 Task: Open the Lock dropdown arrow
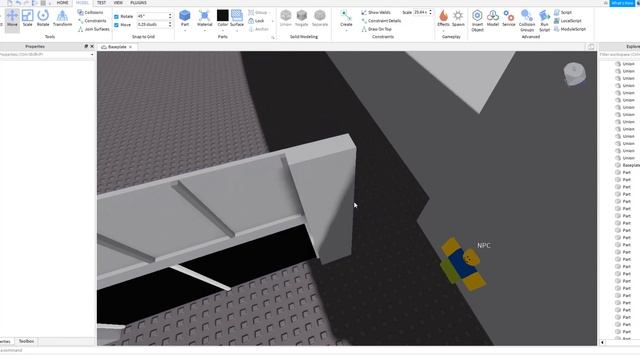(273, 21)
